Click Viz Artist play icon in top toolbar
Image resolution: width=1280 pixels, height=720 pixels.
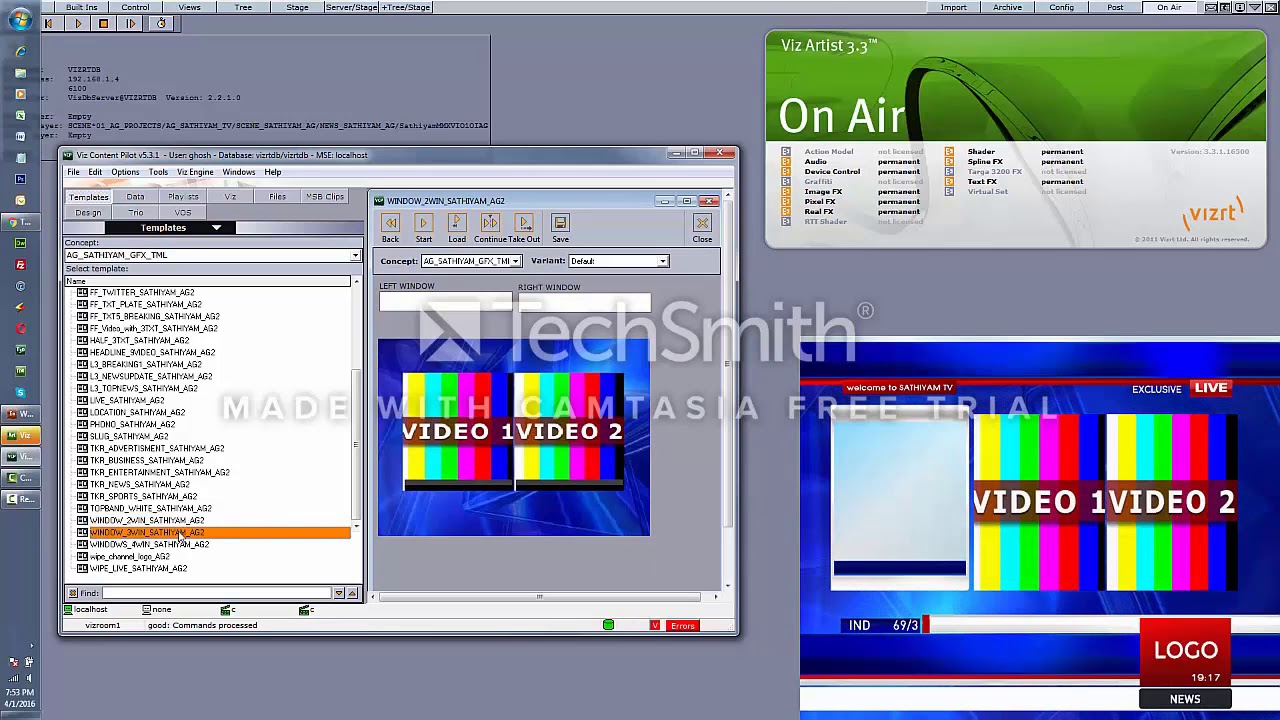77,23
